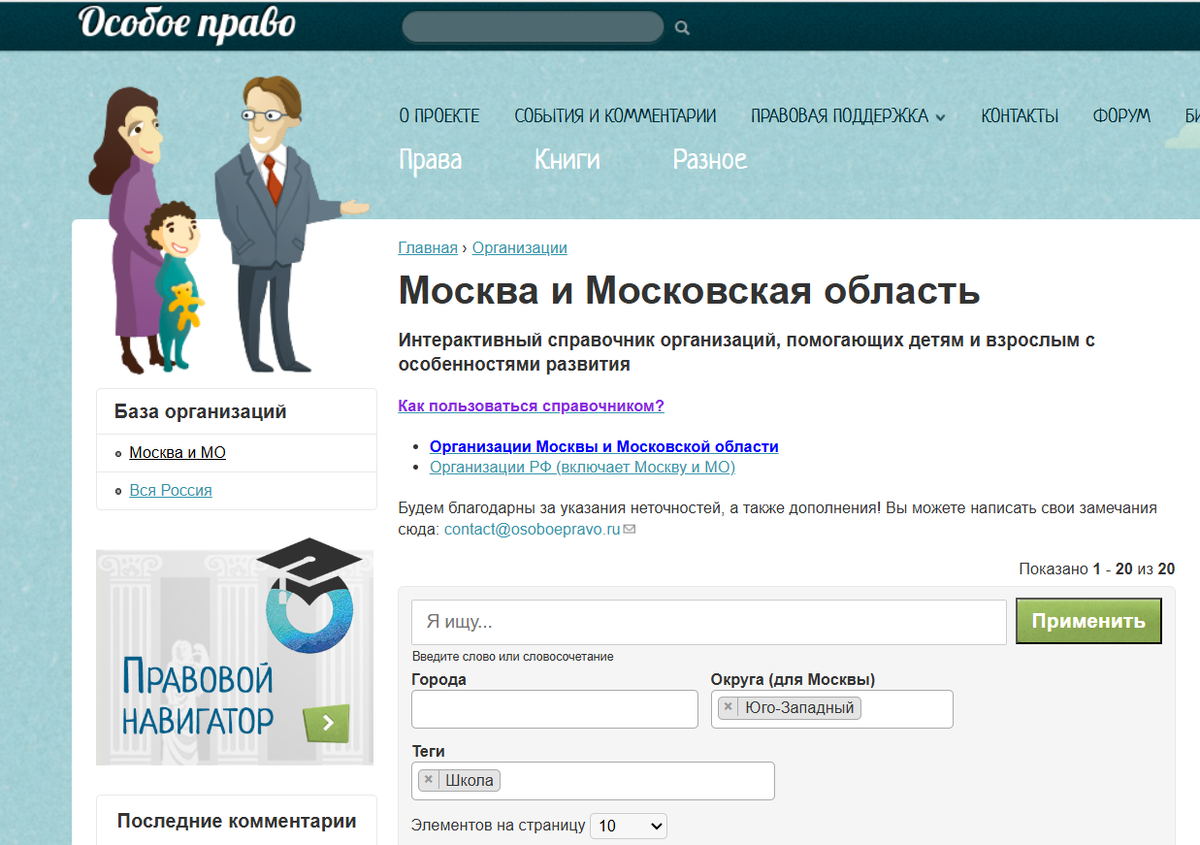Open the Города selection field

point(554,709)
